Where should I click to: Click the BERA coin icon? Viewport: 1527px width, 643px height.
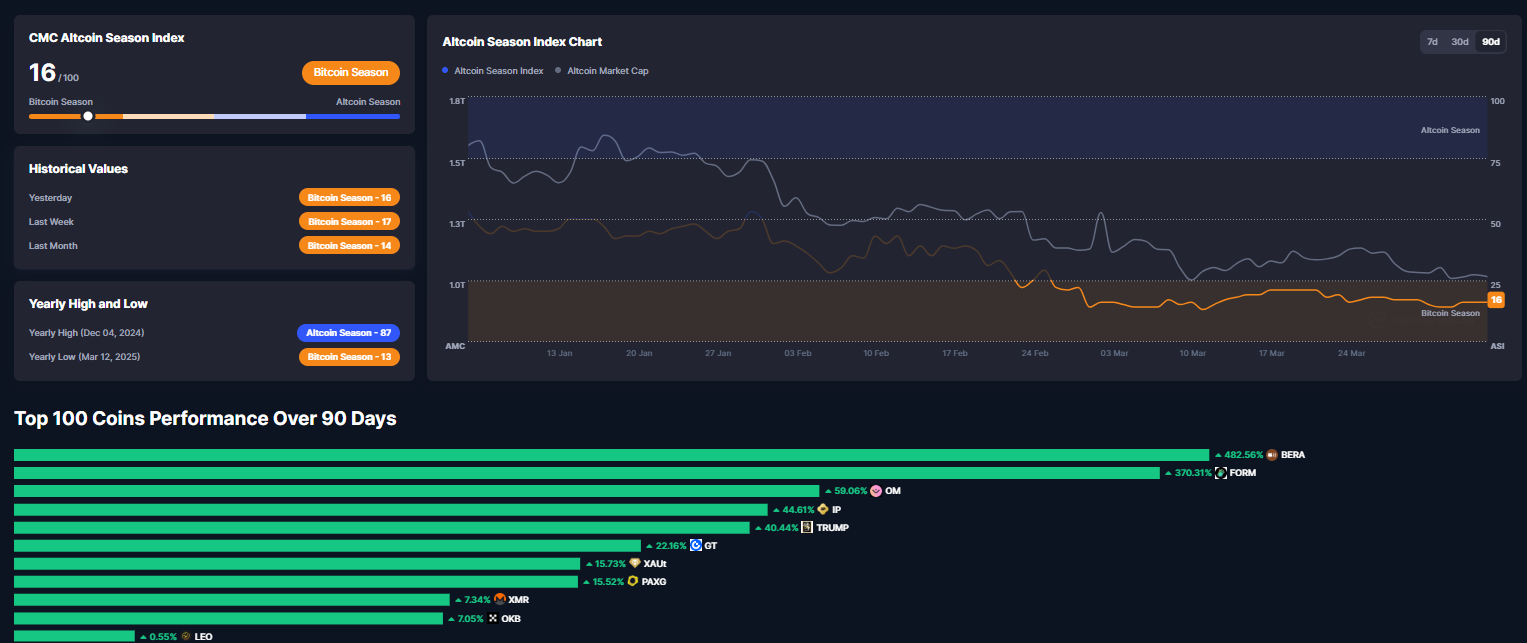click(x=1272, y=455)
